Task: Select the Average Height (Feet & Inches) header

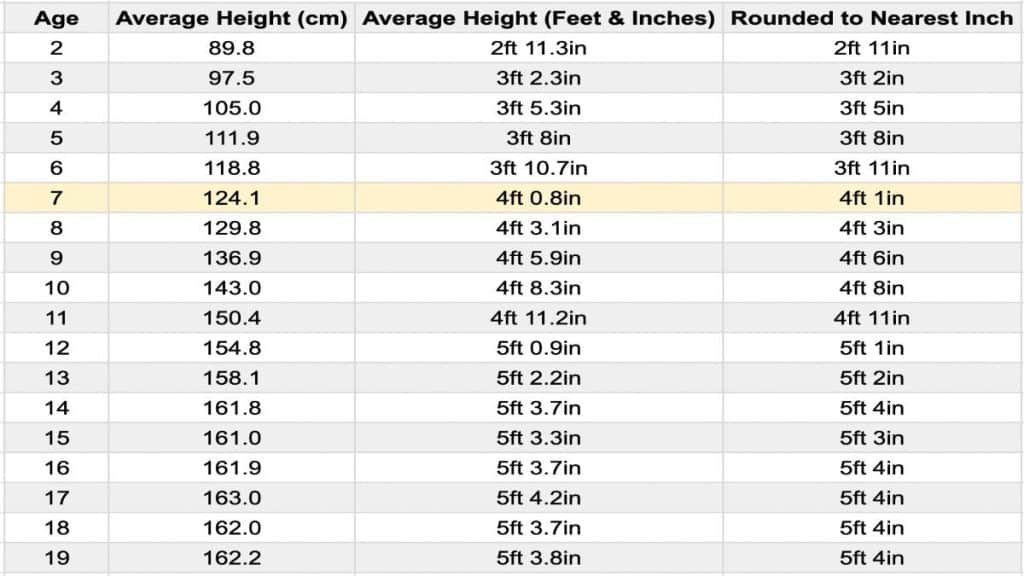Action: coord(539,18)
